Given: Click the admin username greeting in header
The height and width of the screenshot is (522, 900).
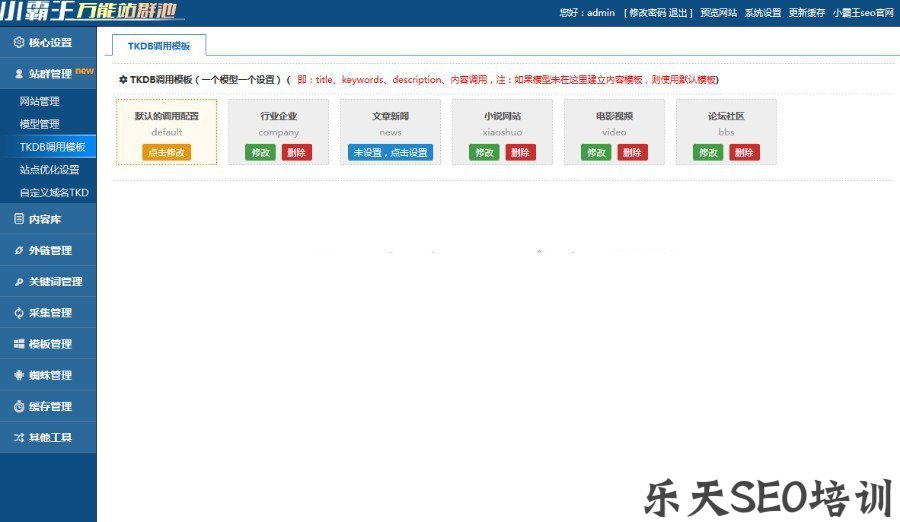Looking at the screenshot, I should (587, 13).
